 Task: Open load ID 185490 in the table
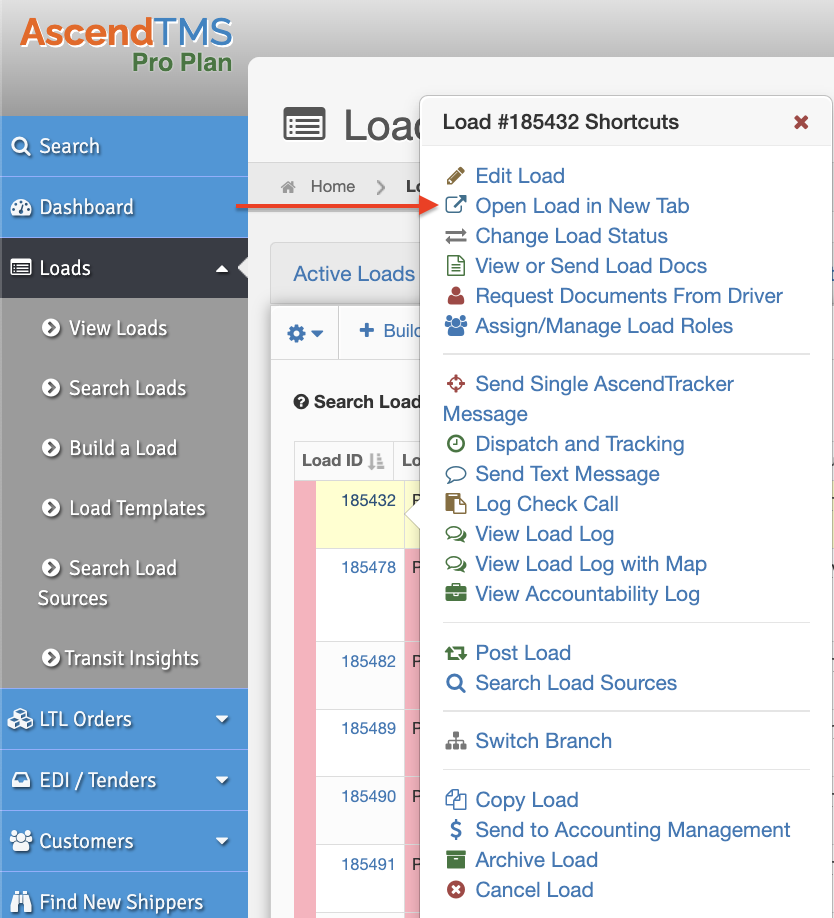click(369, 796)
